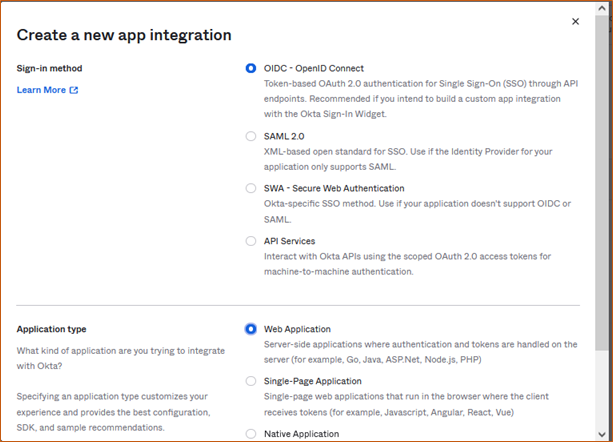Click the scrollbar up arrow
This screenshot has width=613, height=442.
pyautogui.click(x=602, y=8)
